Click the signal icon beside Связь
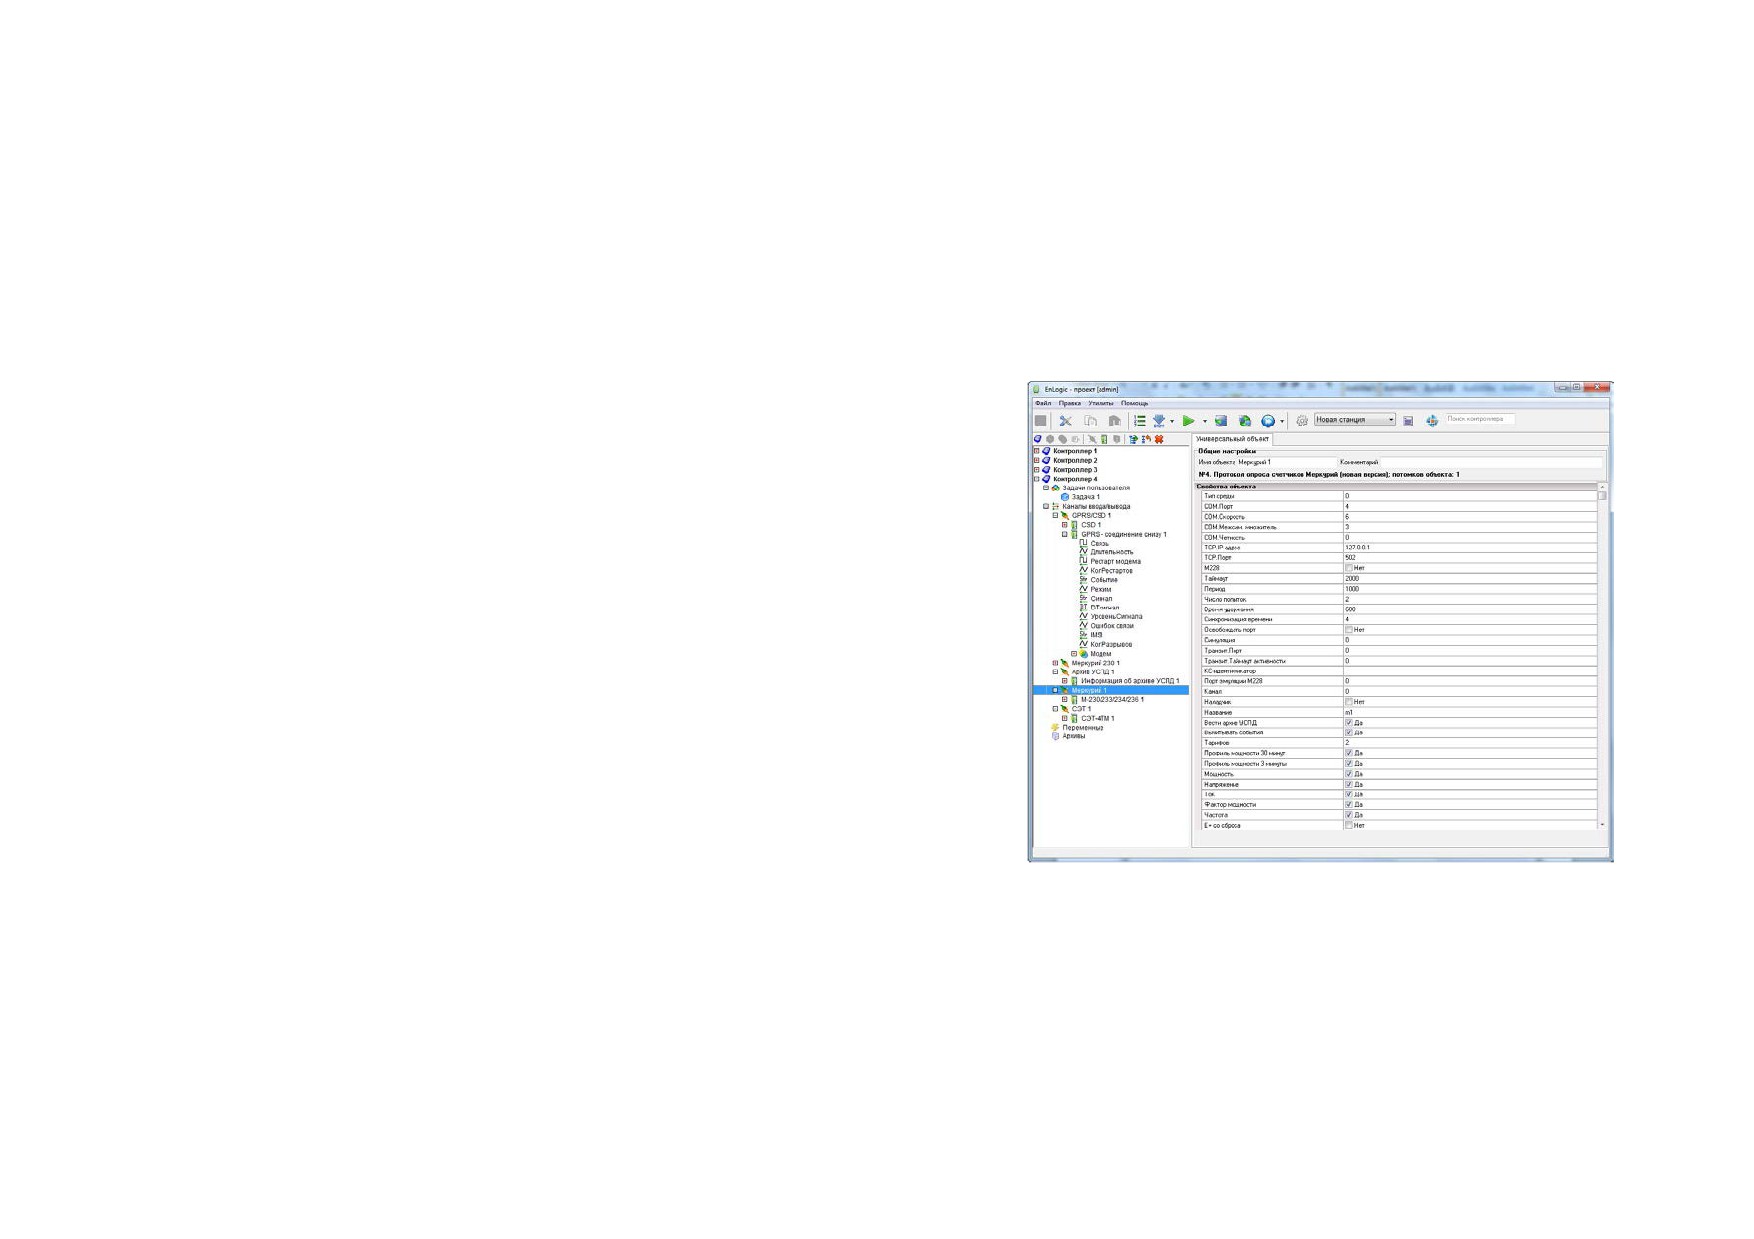Viewport: 1754px width, 1239px height. click(x=1083, y=543)
